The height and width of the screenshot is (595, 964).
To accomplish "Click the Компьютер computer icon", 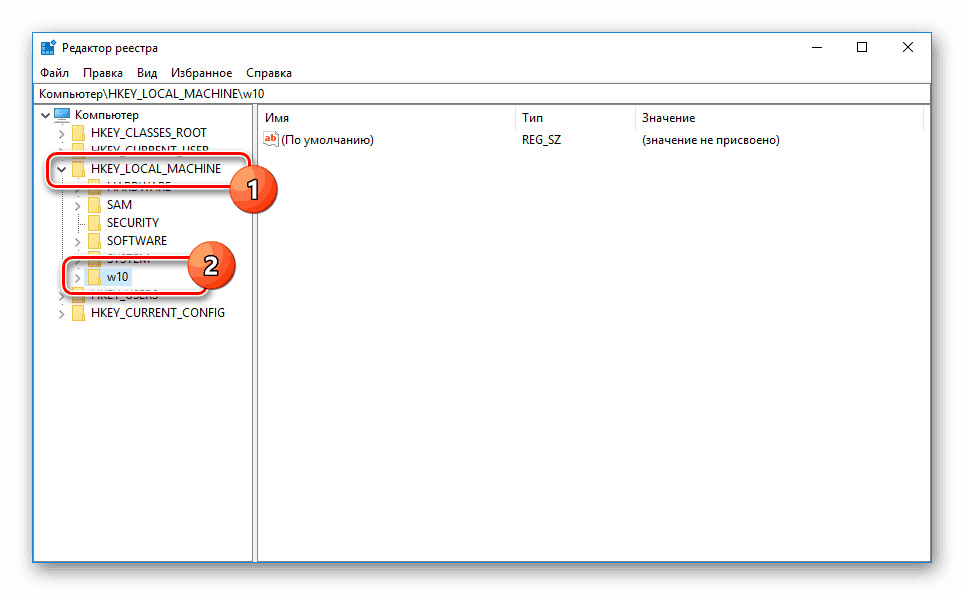I will [62, 114].
